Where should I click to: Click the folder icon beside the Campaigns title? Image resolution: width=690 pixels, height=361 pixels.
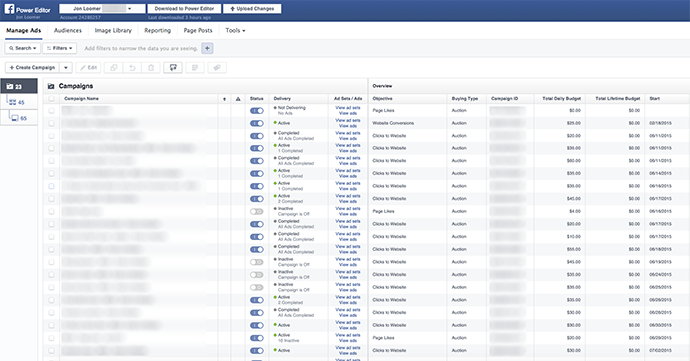[x=51, y=86]
